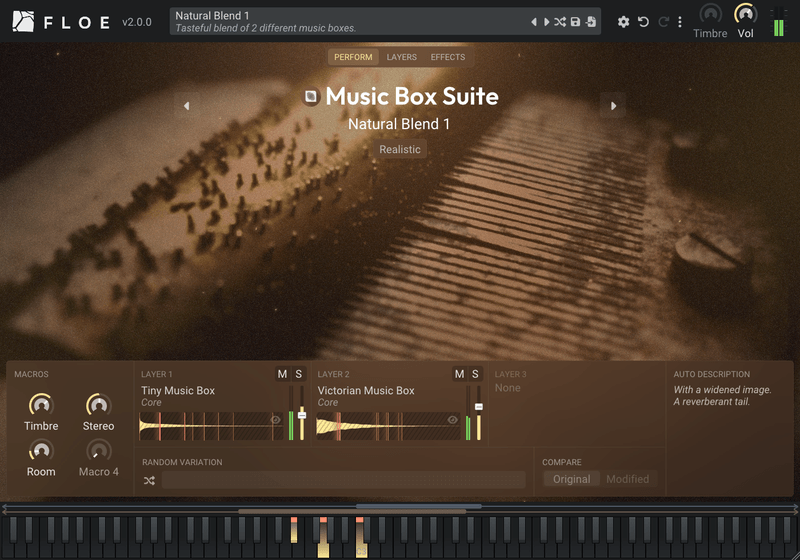Load next preset with right arrow in preset bar
Image resolution: width=800 pixels, height=560 pixels.
click(546, 22)
